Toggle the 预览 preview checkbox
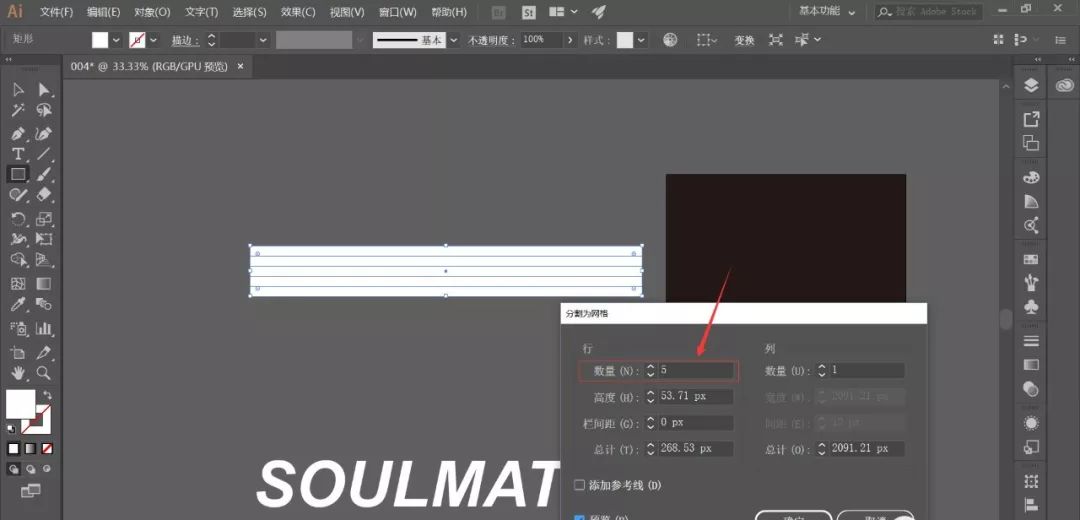Image resolution: width=1080 pixels, height=520 pixels. click(580, 517)
